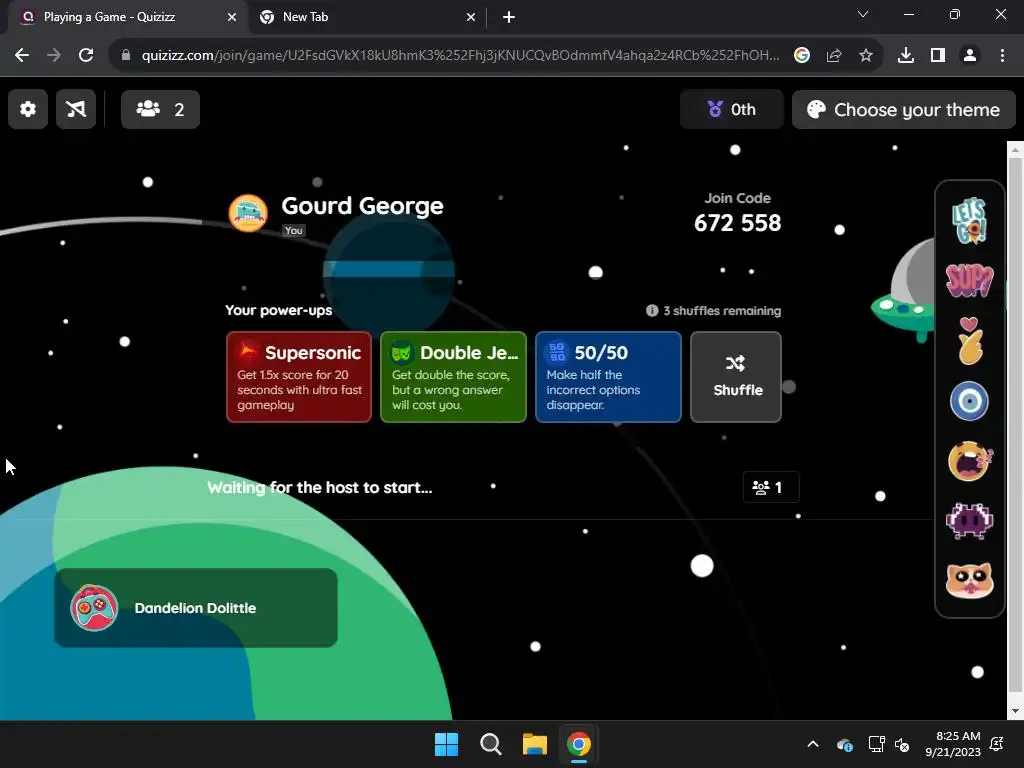Toggle the crossed-swords game mode icon
This screenshot has height=768, width=1024.
click(x=76, y=109)
